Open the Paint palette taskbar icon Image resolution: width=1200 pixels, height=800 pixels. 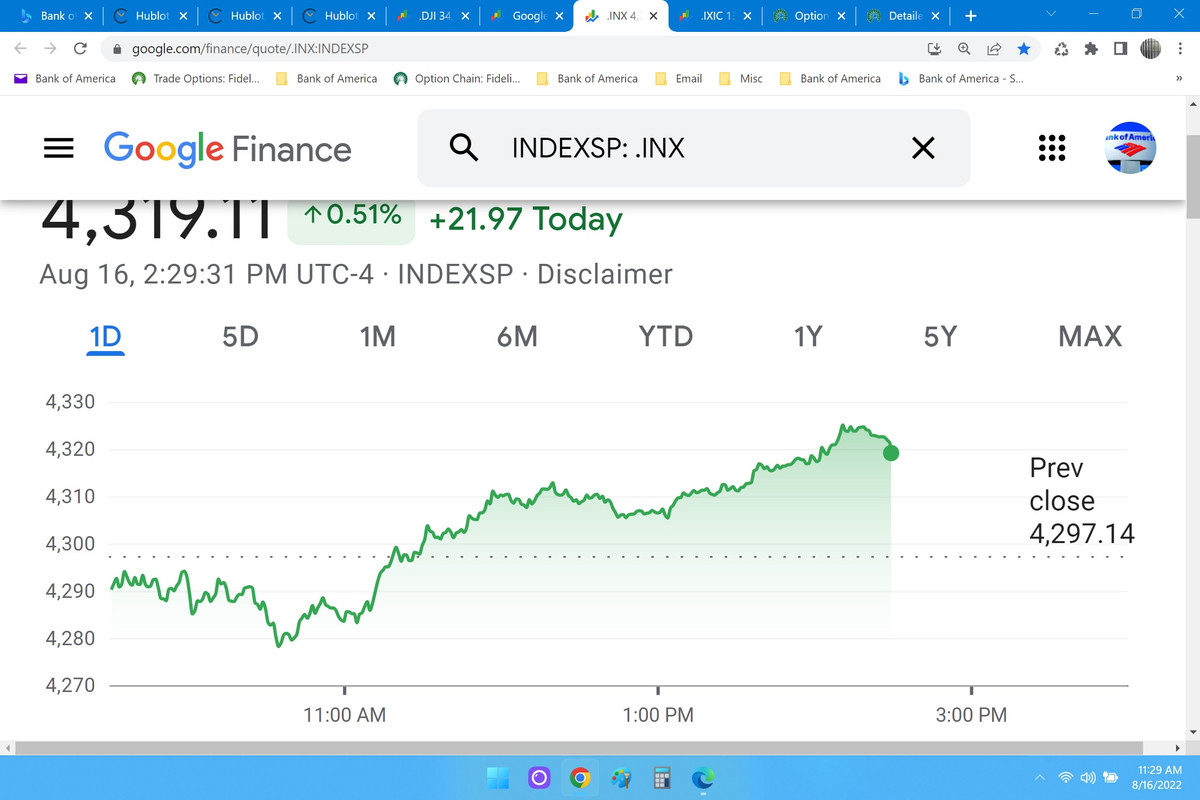tap(621, 777)
